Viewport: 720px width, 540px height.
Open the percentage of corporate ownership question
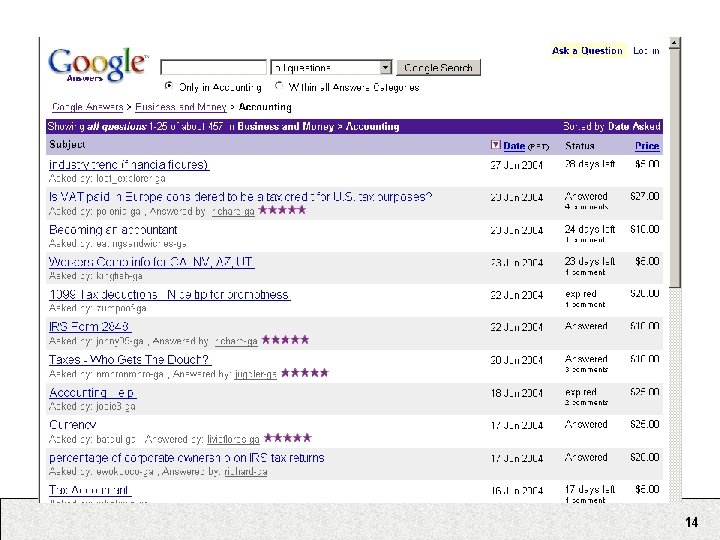186,458
